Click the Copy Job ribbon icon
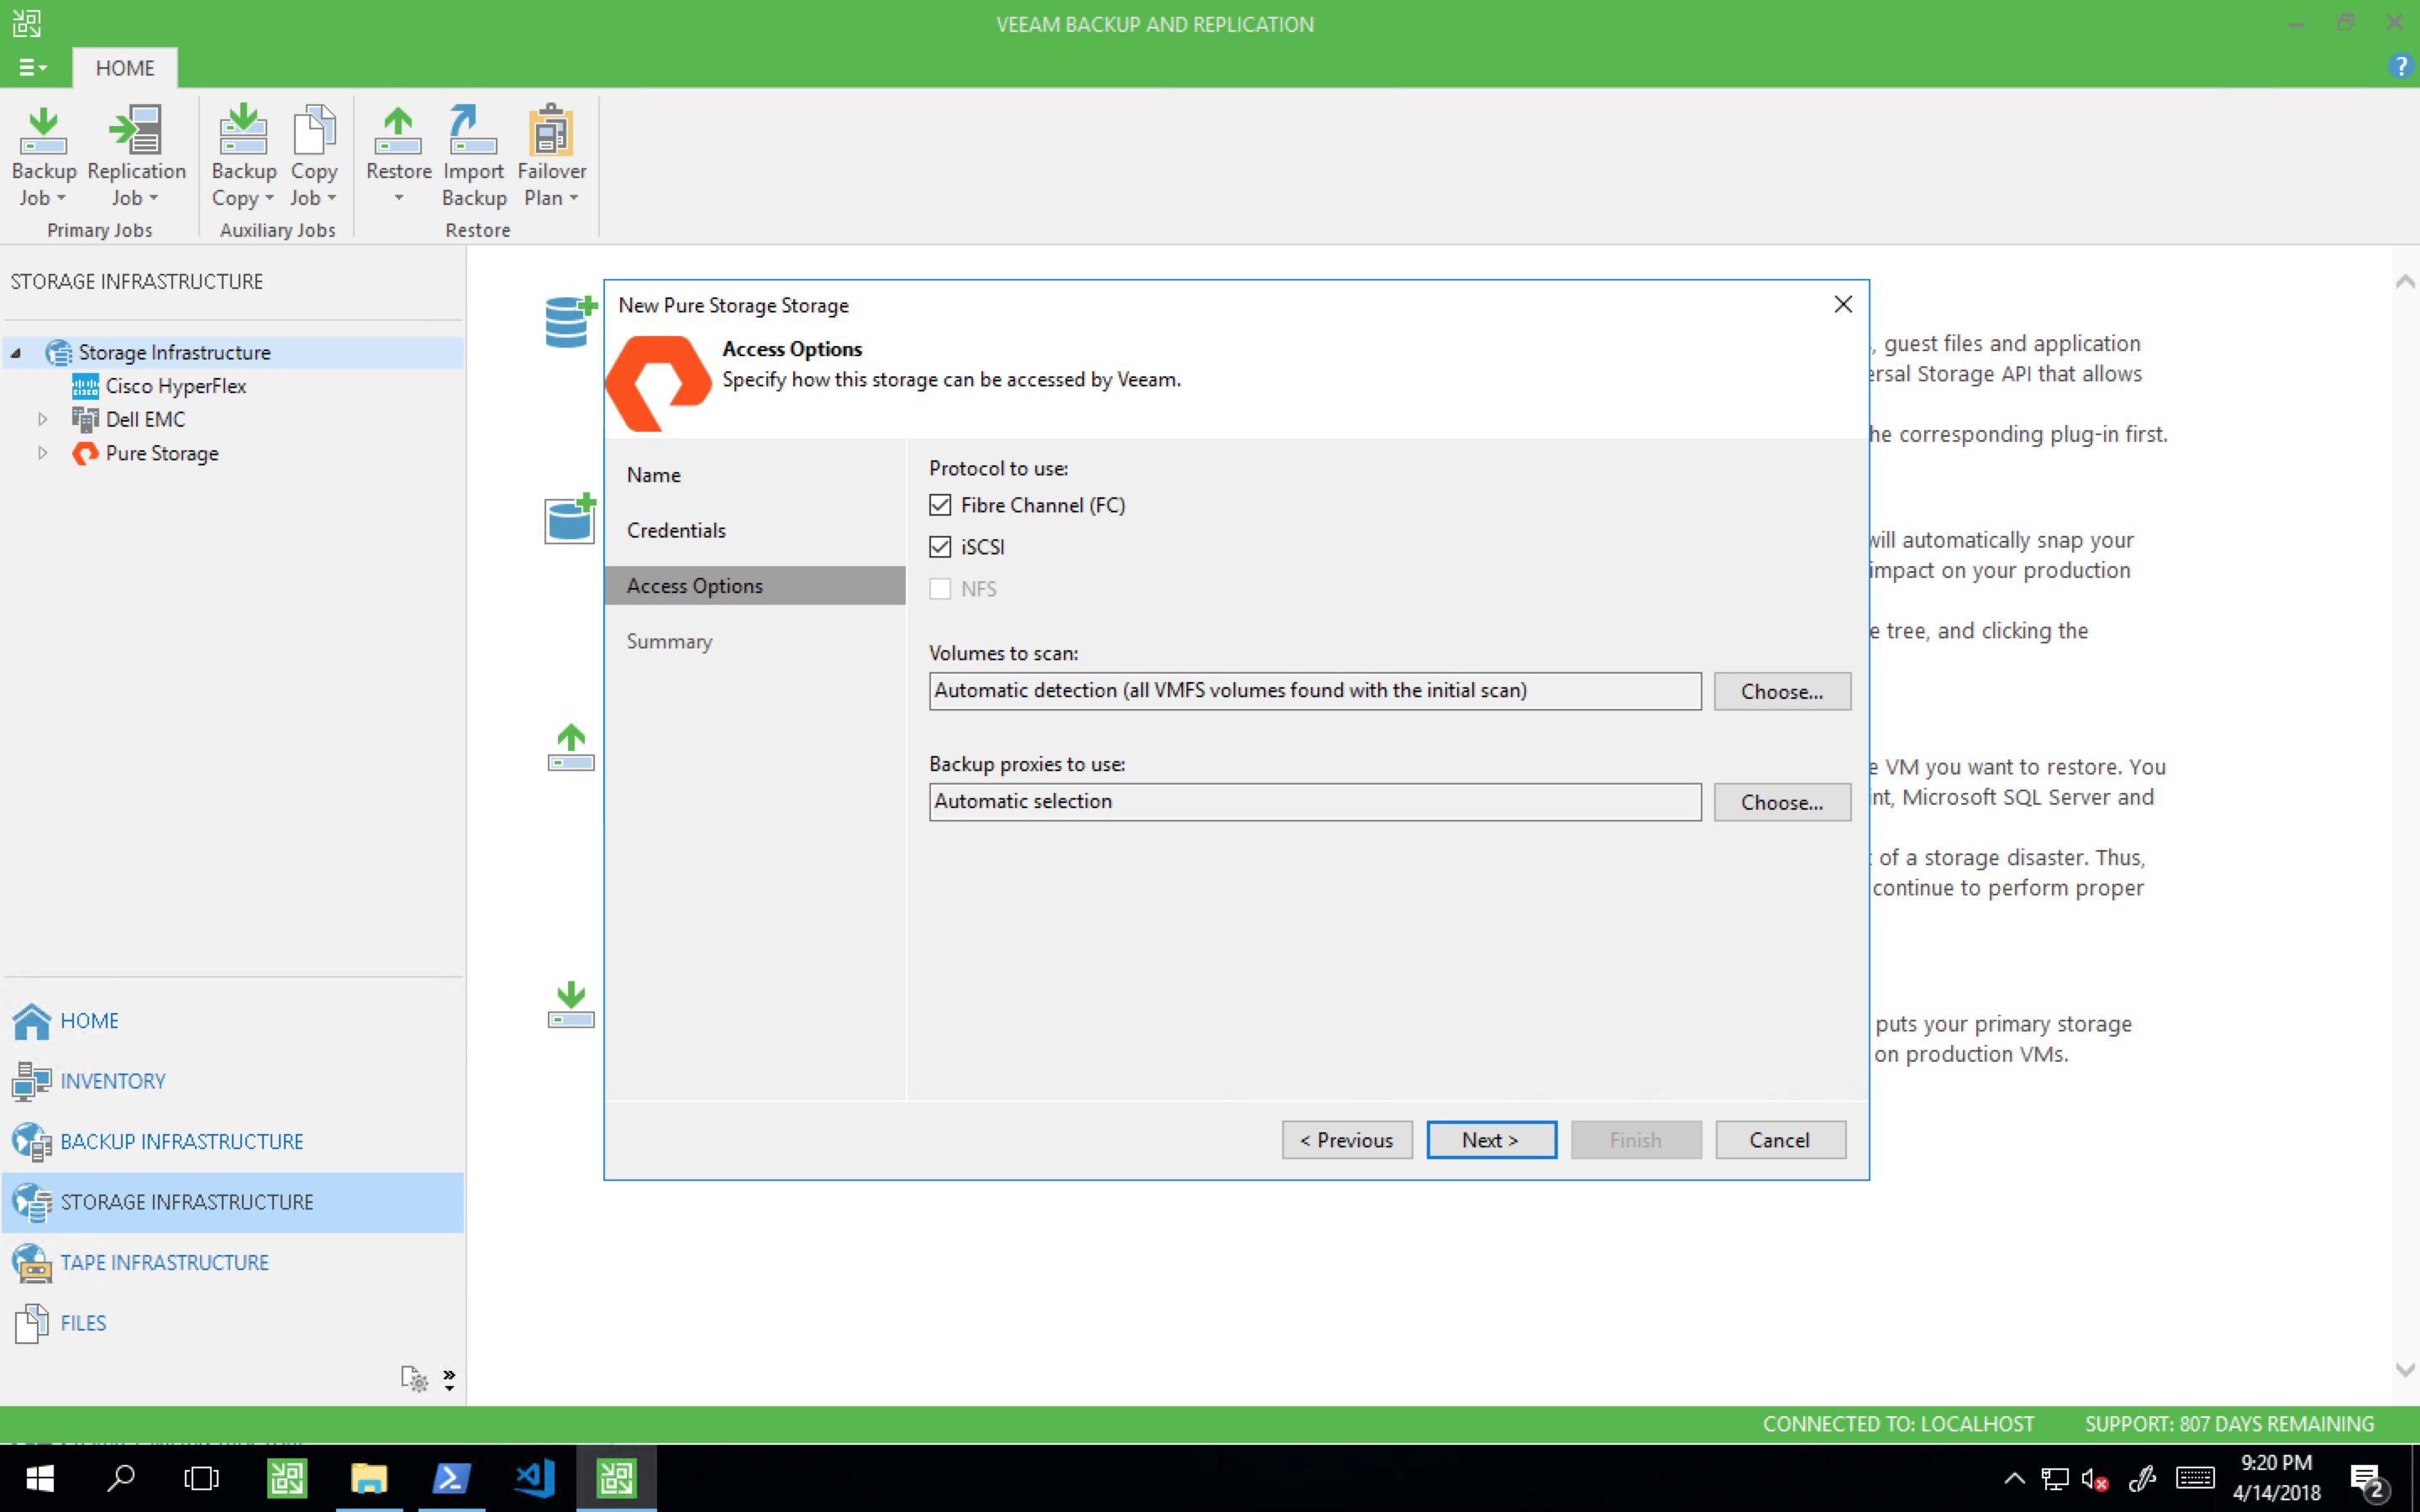 [314, 131]
